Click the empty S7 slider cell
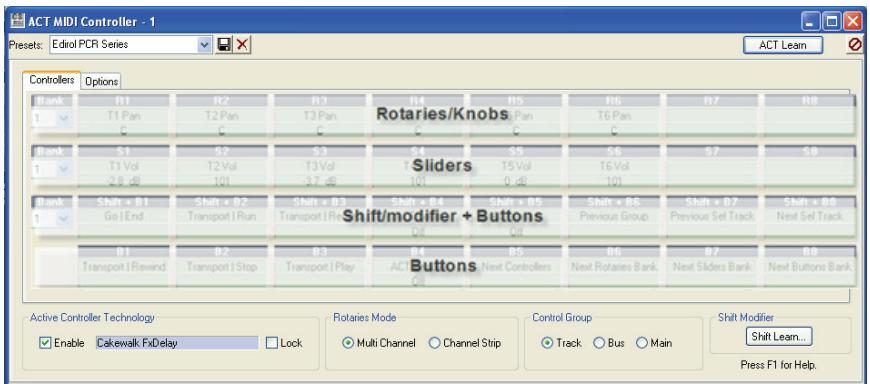The height and width of the screenshot is (384, 870). tap(712, 166)
